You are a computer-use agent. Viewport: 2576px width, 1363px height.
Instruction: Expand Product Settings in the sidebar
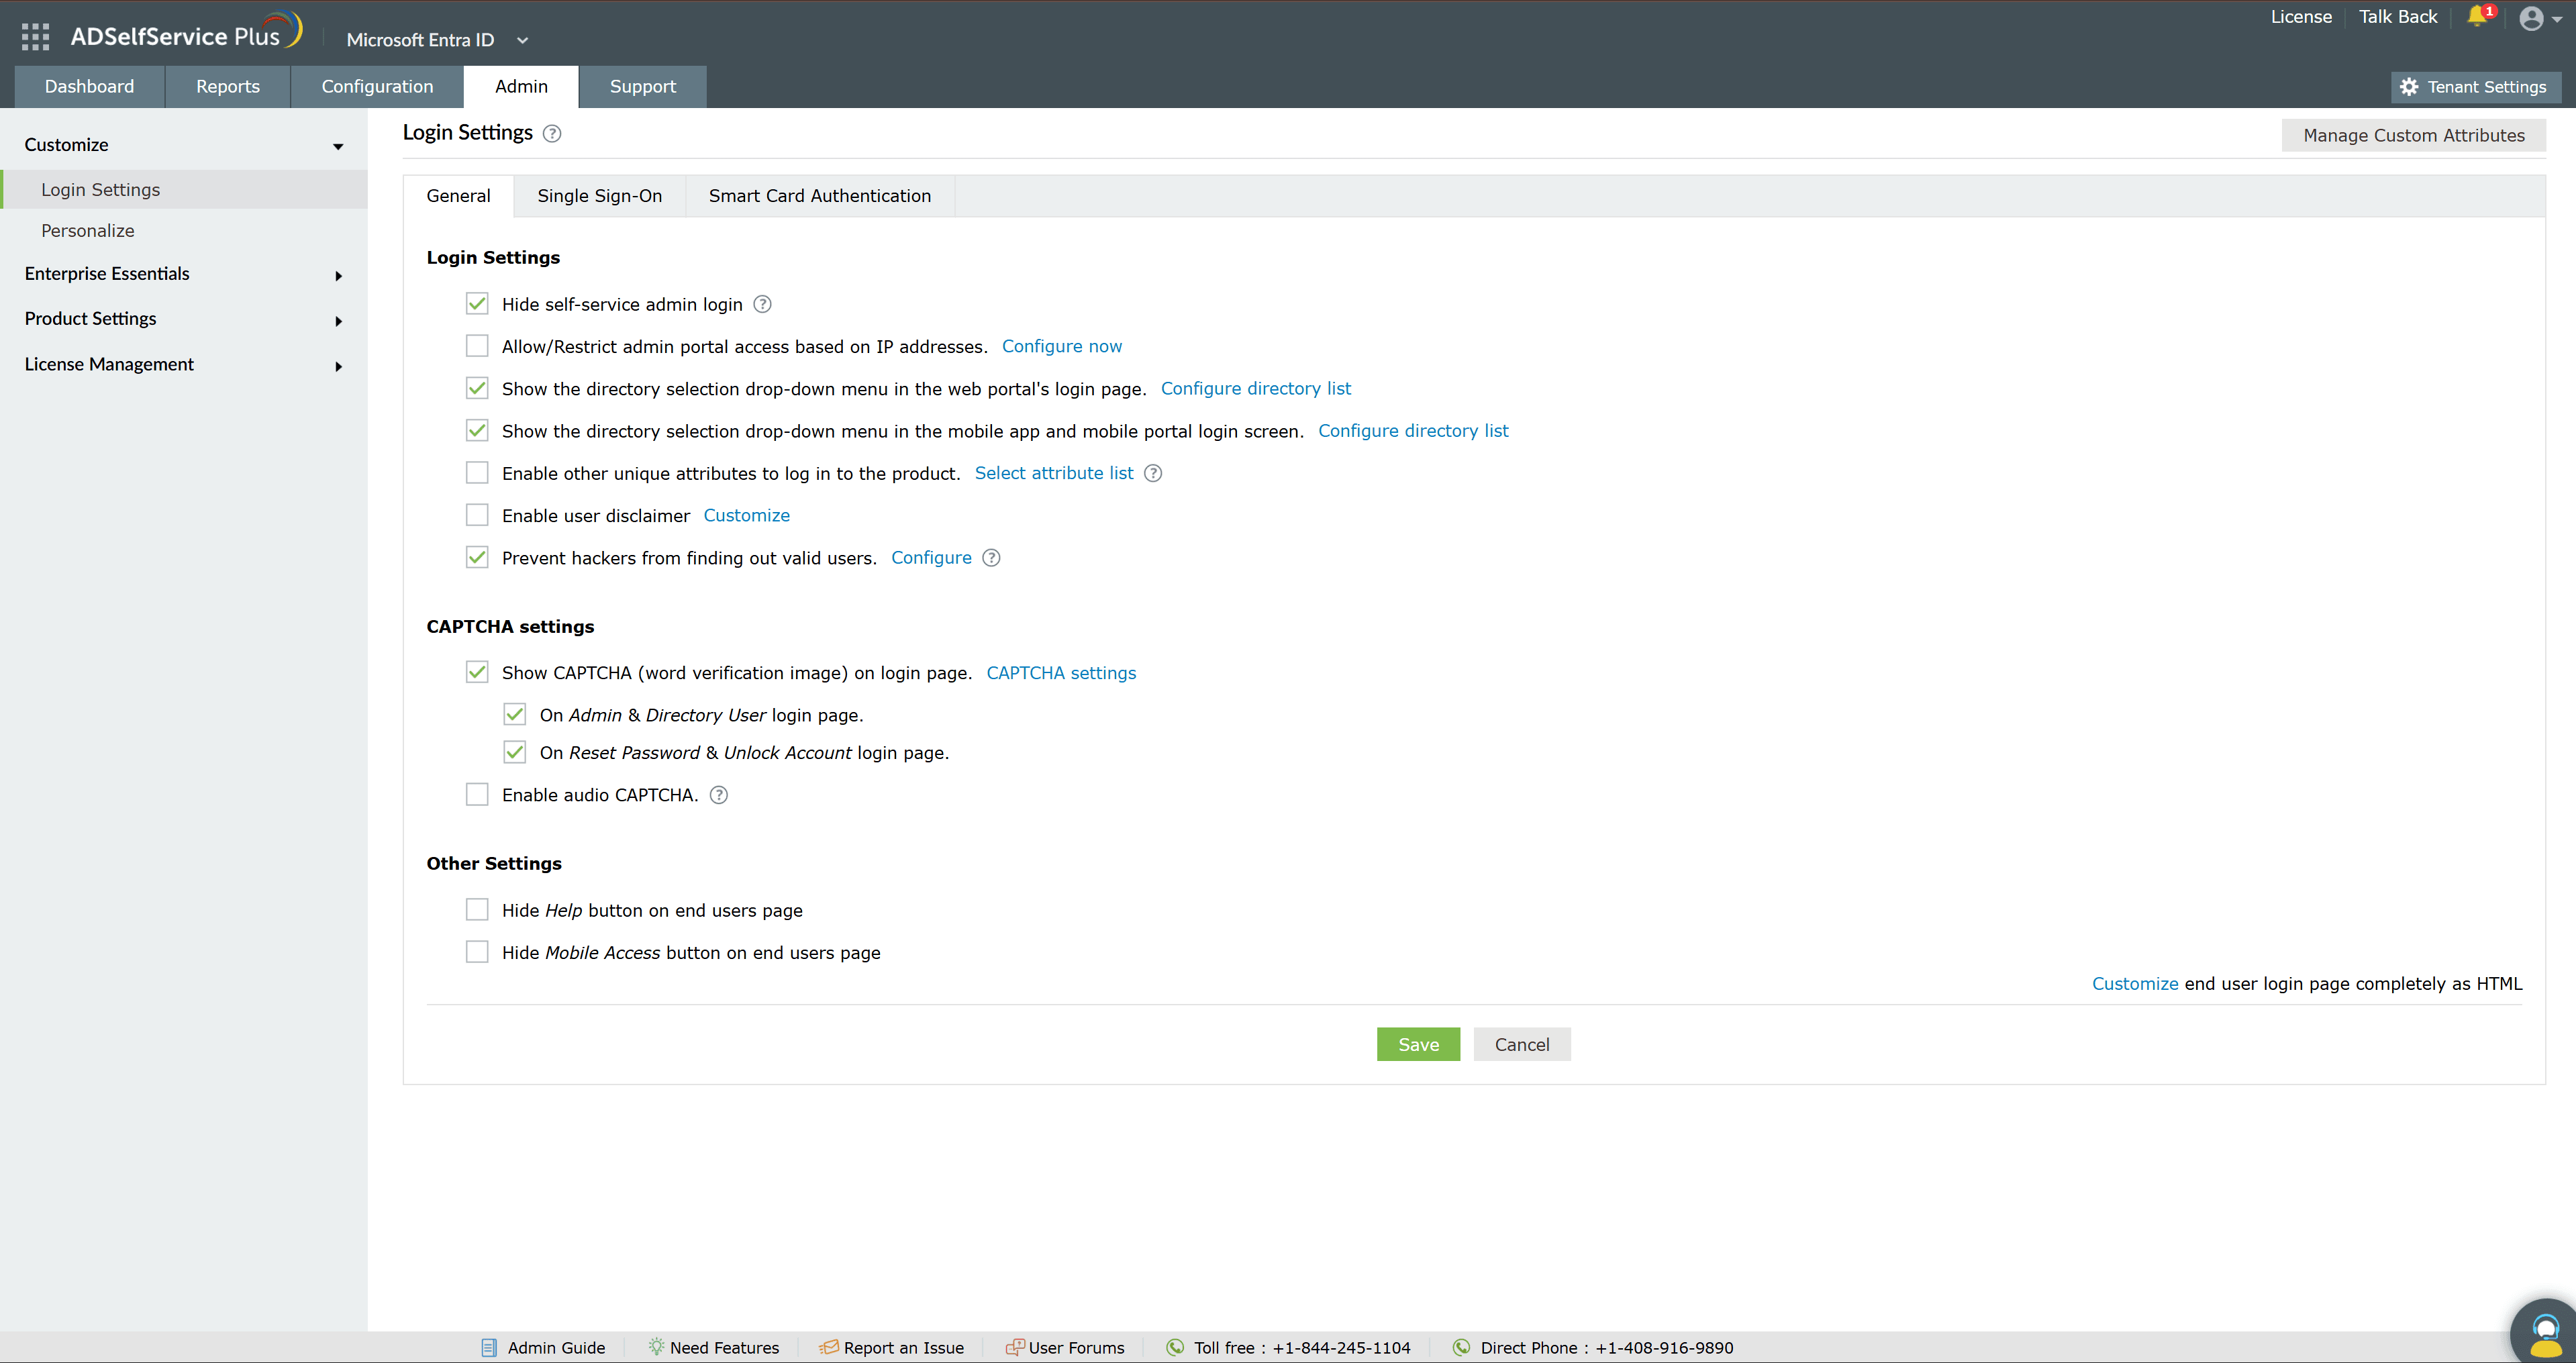tap(338, 321)
